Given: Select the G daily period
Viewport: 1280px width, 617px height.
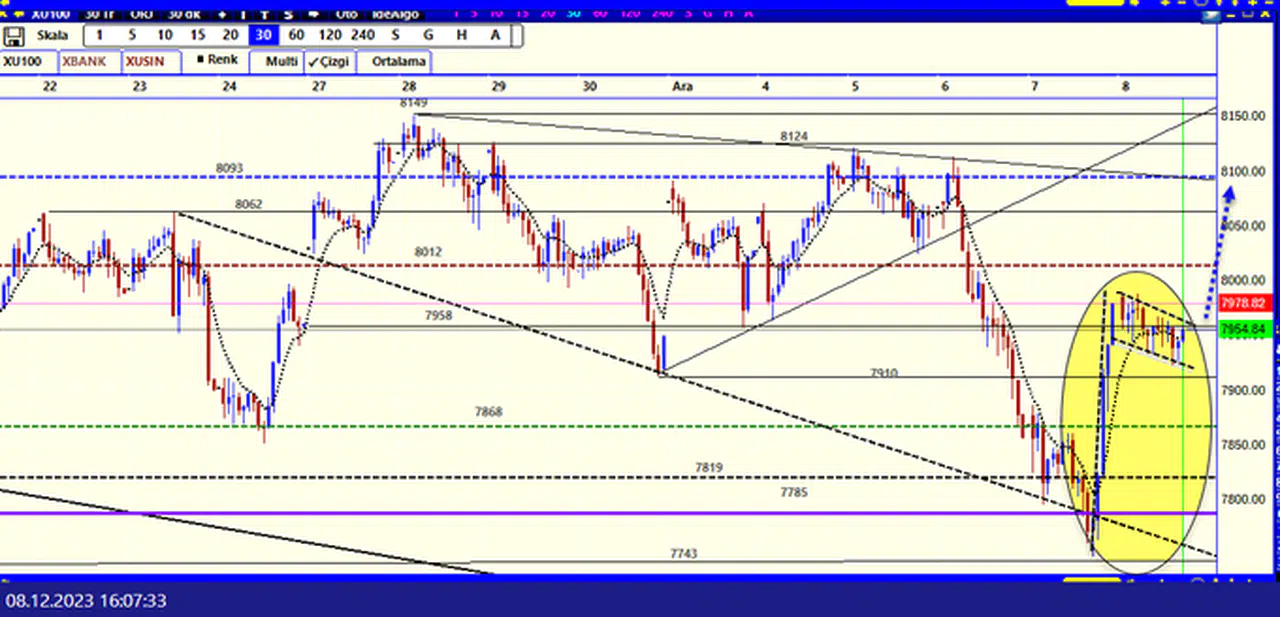Looking at the screenshot, I should (x=428, y=35).
